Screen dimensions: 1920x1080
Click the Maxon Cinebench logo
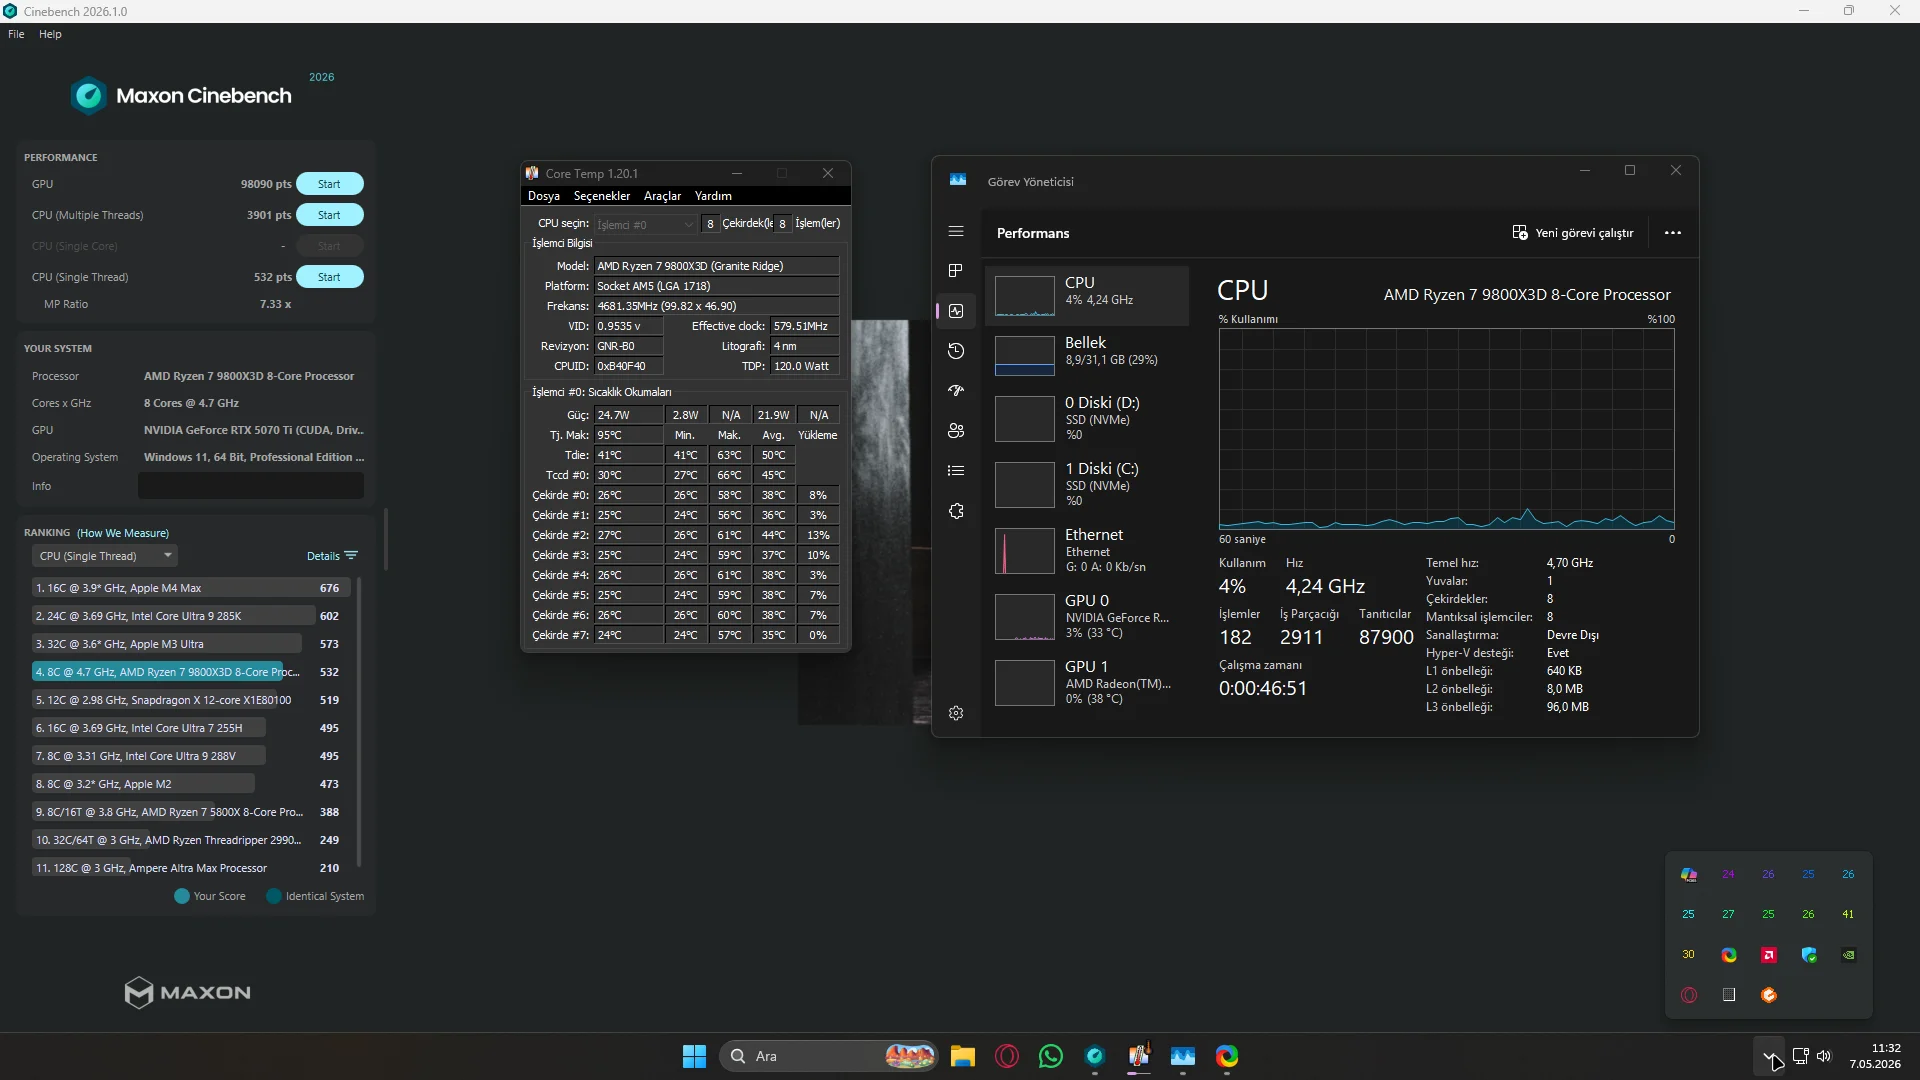point(181,96)
